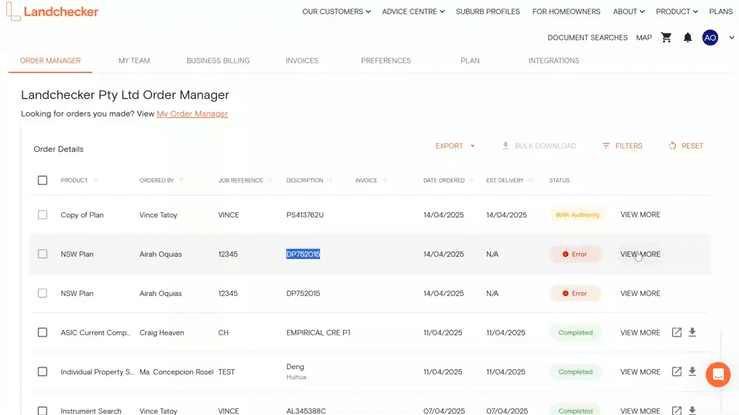This screenshot has height=415, width=739.
Task: Open the notifications bell
Action: point(688,37)
